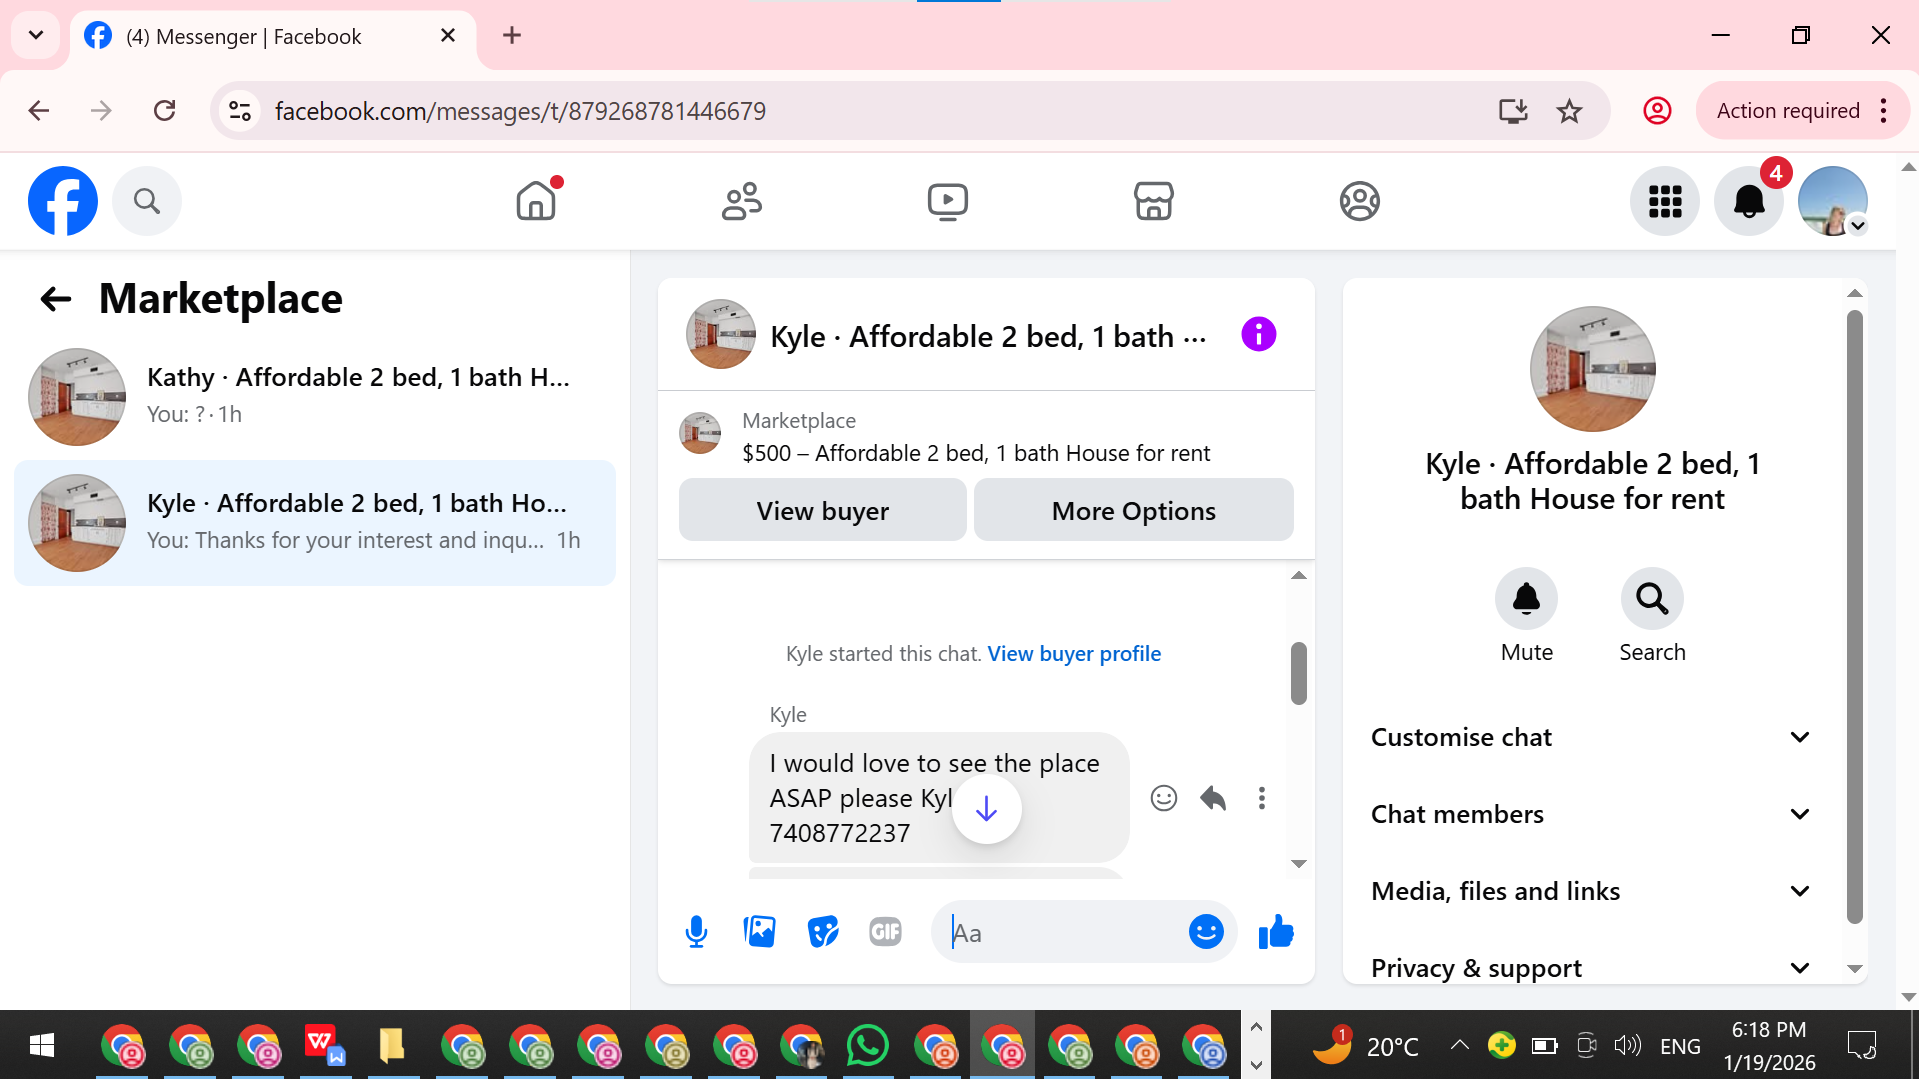Screen dimensions: 1919x1079
Task: Jump to latest message down-arrow button
Action: (x=986, y=808)
